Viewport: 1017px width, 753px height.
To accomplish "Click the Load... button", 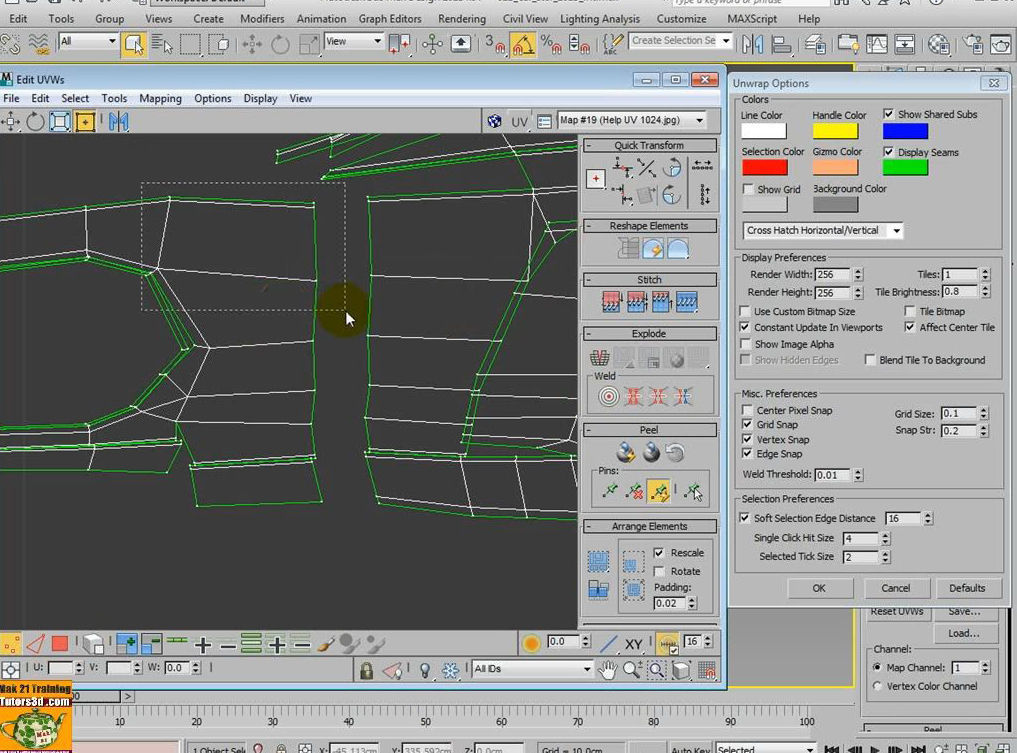I will (x=964, y=633).
